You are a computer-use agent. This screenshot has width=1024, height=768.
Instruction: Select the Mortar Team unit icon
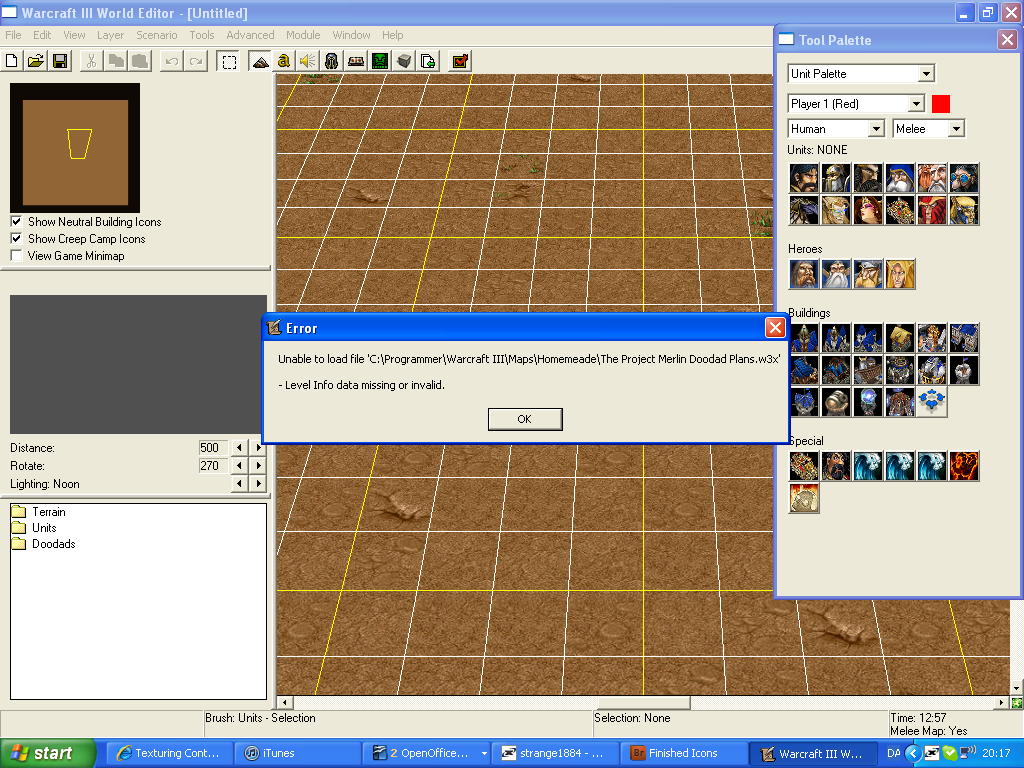932,178
